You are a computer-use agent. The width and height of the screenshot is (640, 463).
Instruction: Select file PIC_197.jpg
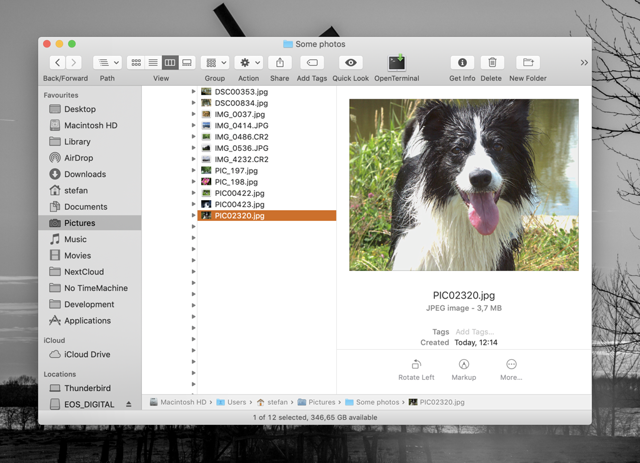[x=267, y=171]
